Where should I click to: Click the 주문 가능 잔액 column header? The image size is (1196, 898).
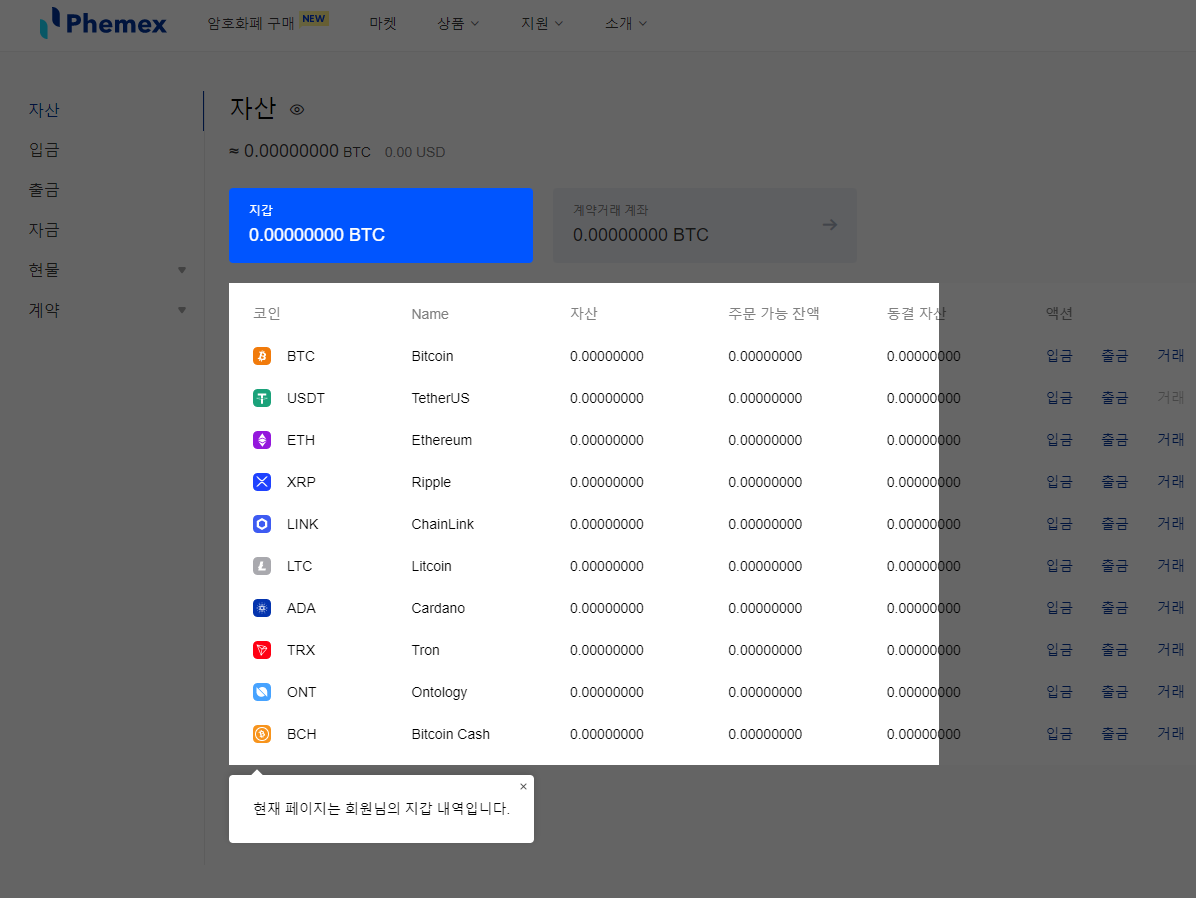[x=774, y=314]
